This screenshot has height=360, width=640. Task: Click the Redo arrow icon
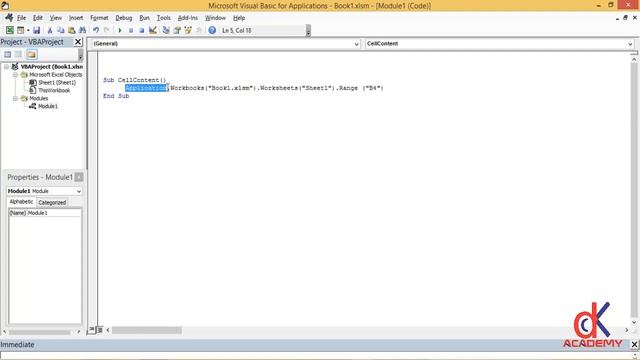point(107,30)
